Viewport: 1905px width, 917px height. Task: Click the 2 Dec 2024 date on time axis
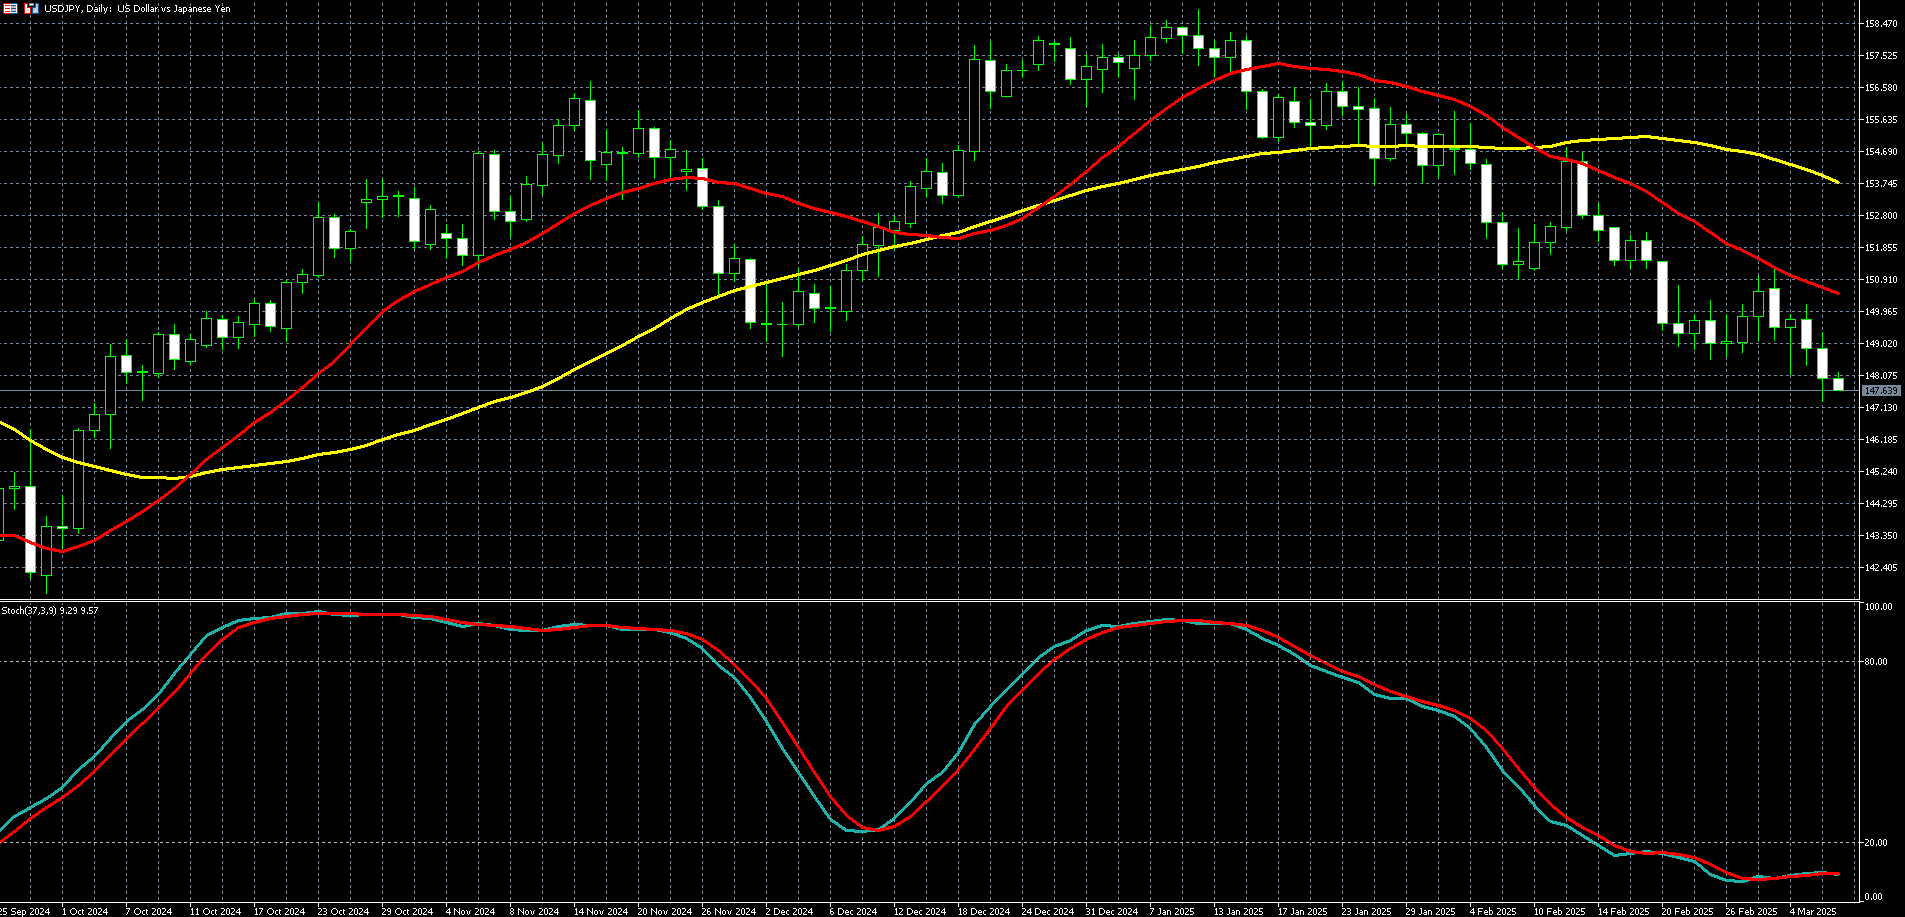(x=789, y=911)
